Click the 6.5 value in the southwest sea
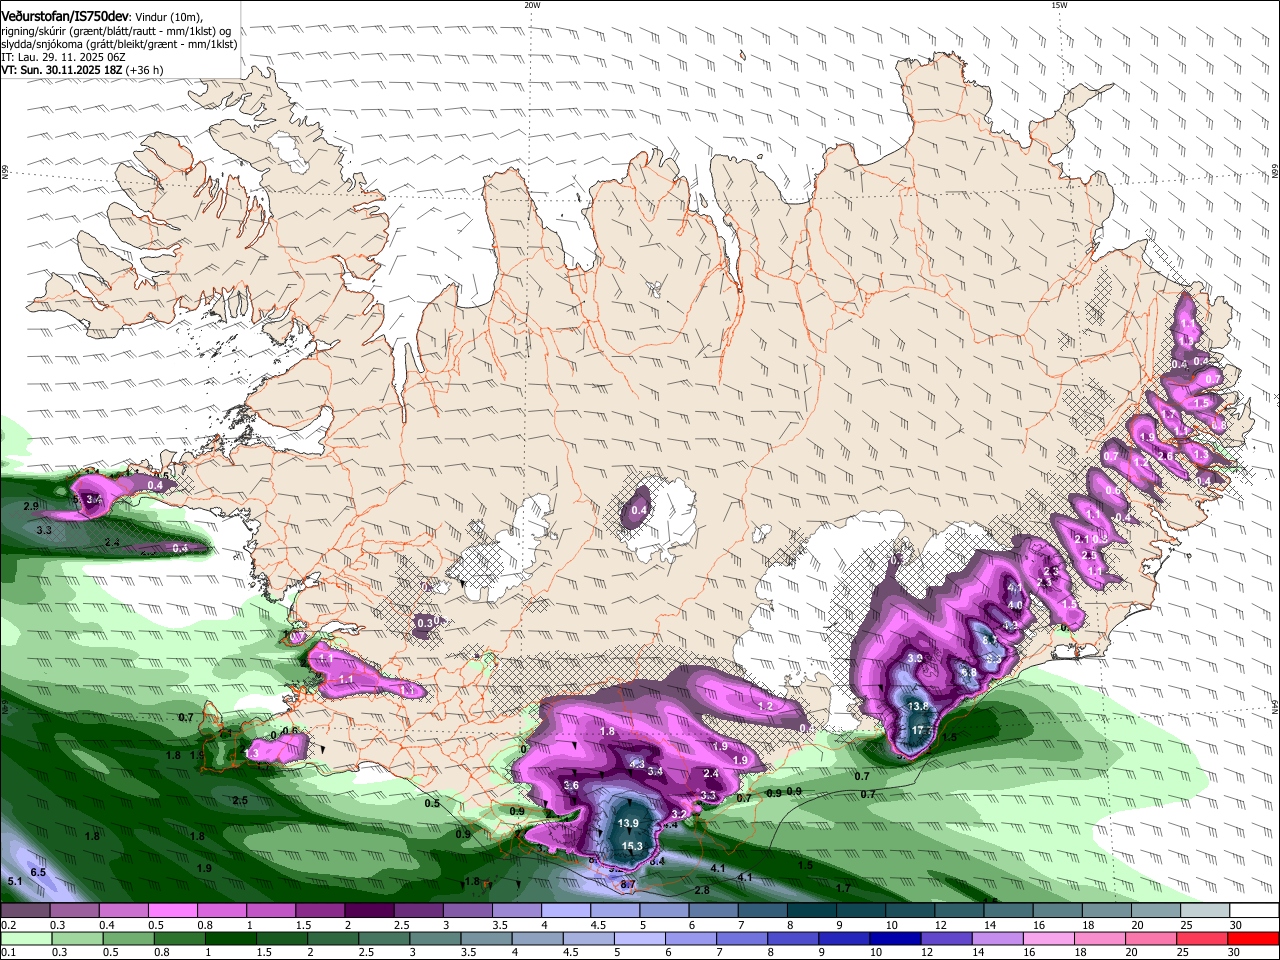Image resolution: width=1280 pixels, height=960 pixels. point(38,872)
